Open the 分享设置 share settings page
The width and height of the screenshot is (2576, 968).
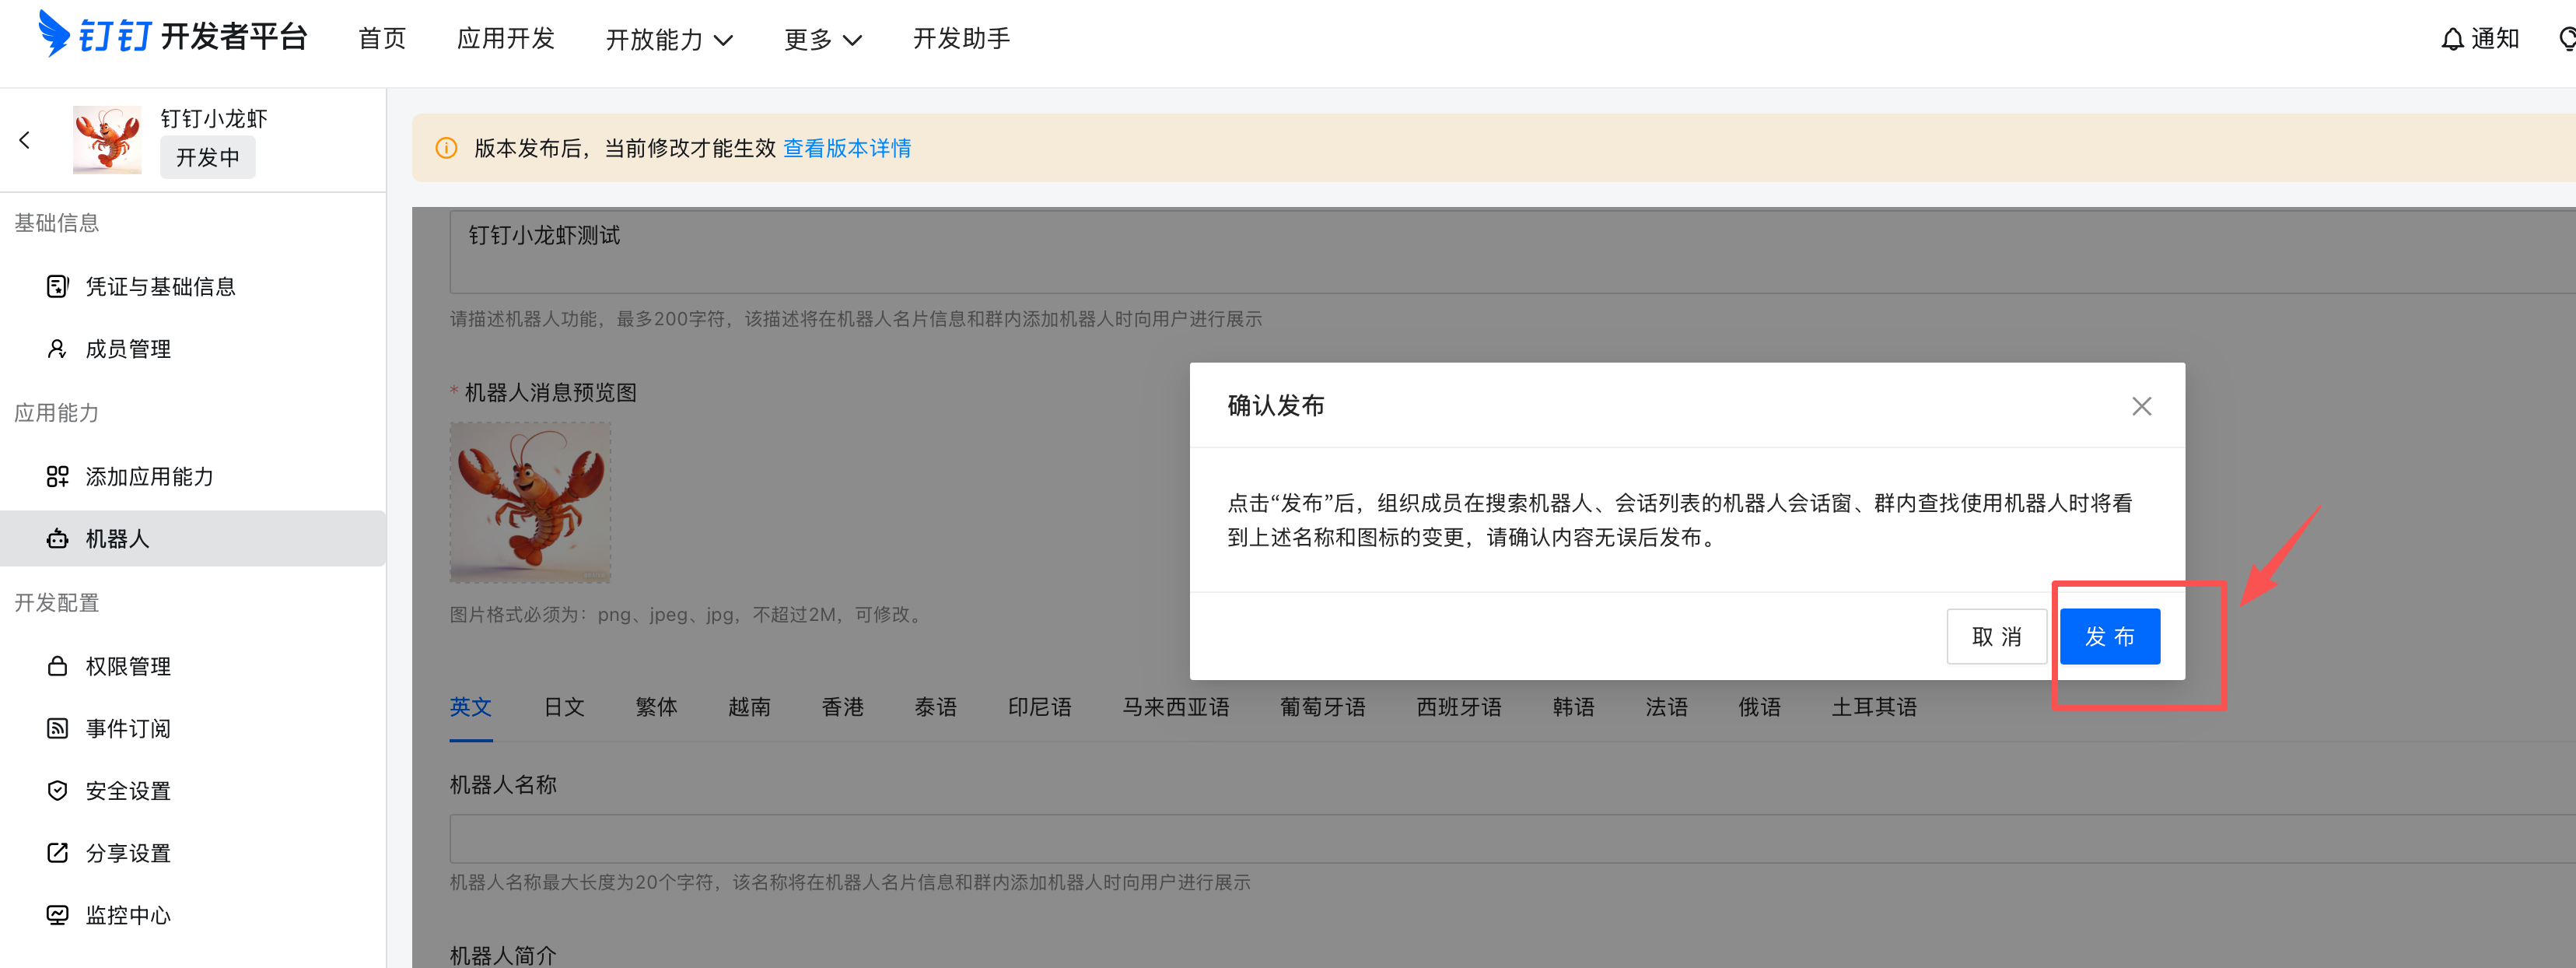[127, 852]
